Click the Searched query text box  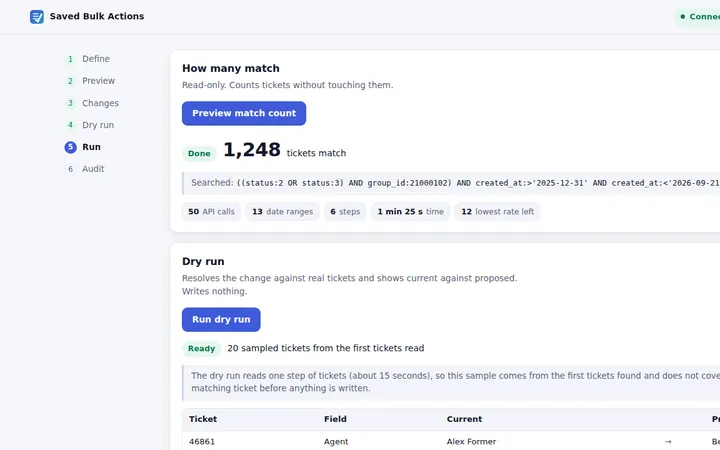[x=451, y=183]
